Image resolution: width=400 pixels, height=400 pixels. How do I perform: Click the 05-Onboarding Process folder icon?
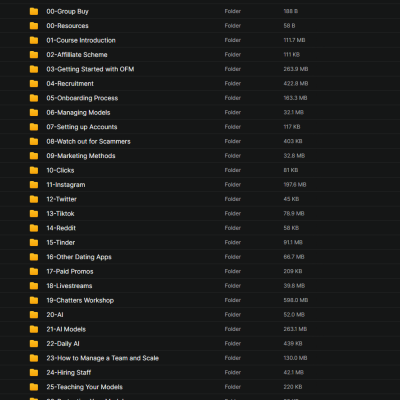click(x=34, y=98)
